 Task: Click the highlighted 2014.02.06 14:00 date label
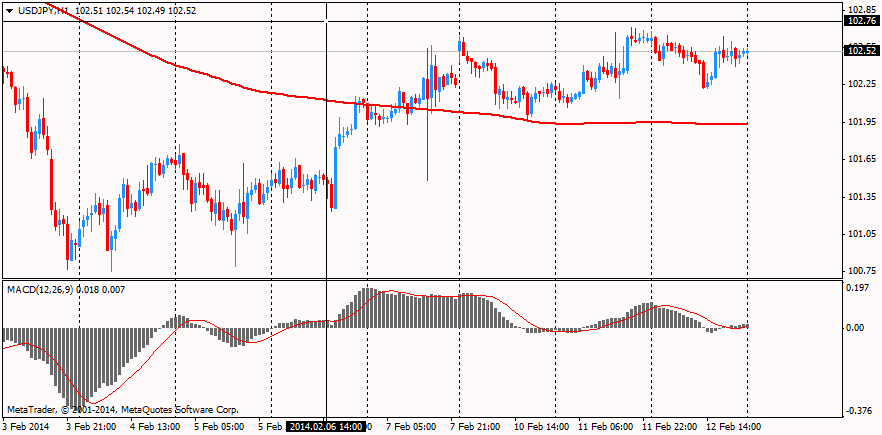pyautogui.click(x=326, y=426)
